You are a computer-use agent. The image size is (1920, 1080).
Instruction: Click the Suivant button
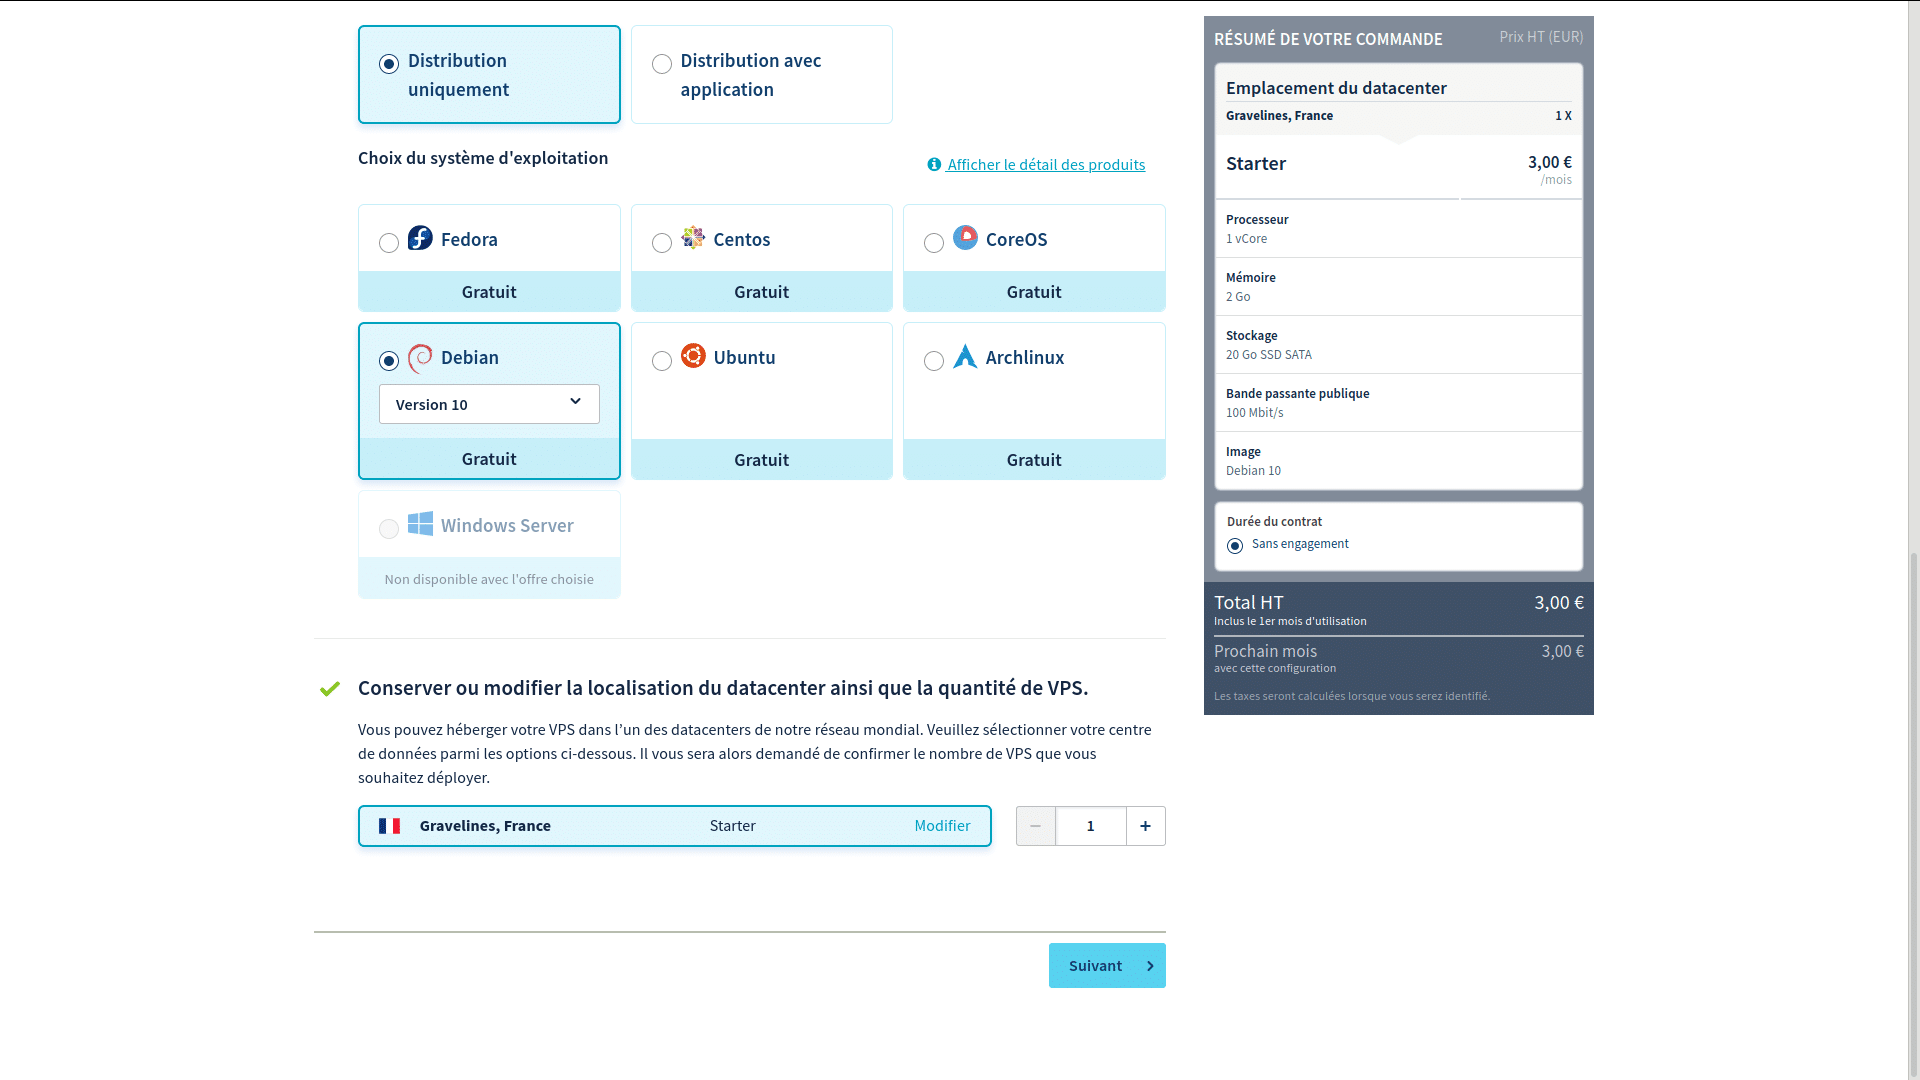tap(1107, 966)
